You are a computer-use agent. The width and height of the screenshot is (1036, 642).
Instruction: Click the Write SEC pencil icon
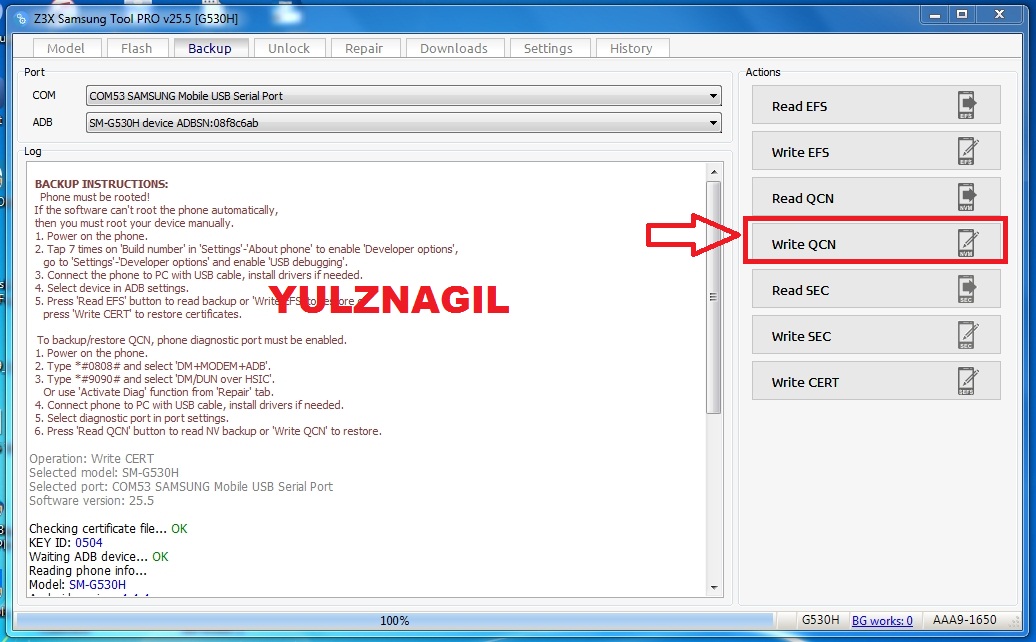[967, 336]
